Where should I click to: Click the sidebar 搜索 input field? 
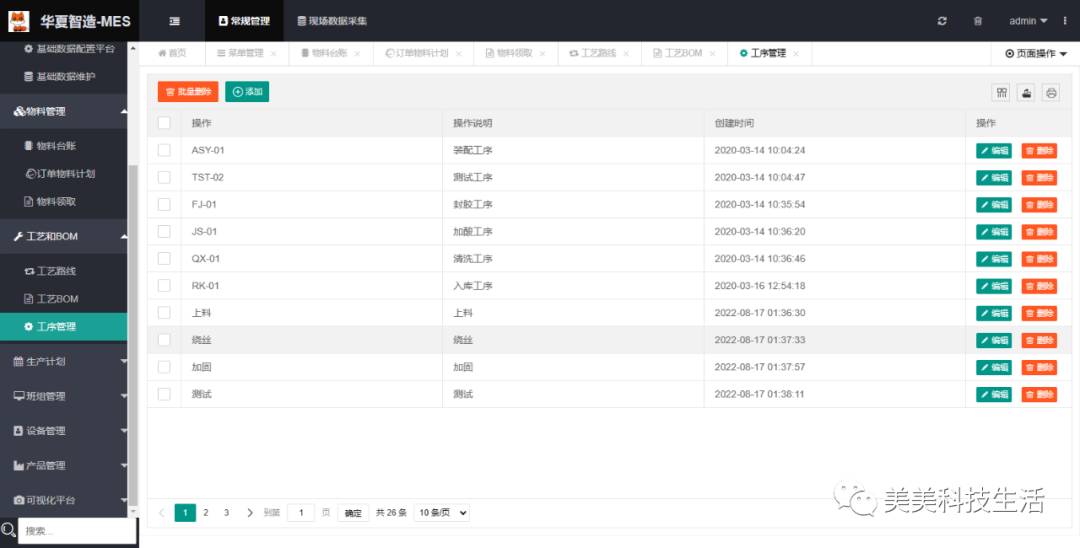(x=77, y=531)
